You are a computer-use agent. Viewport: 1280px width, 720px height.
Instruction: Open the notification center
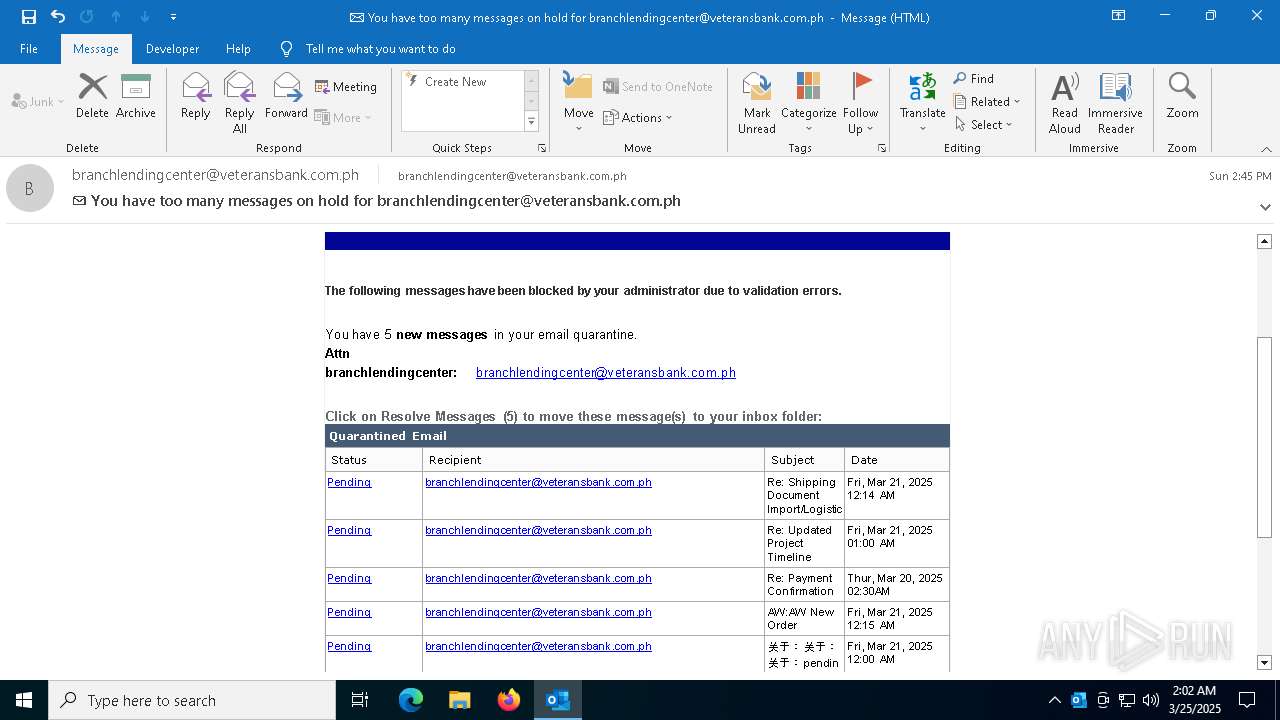[1247, 700]
